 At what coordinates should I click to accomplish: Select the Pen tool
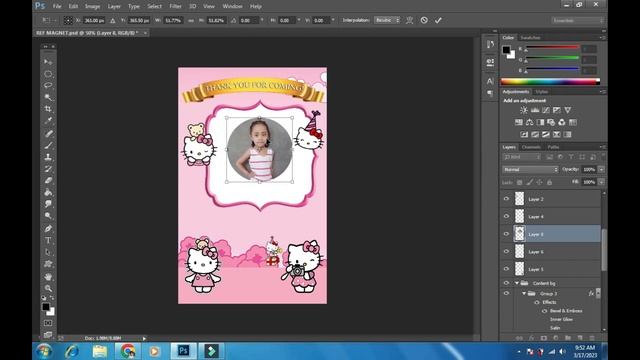48,229
